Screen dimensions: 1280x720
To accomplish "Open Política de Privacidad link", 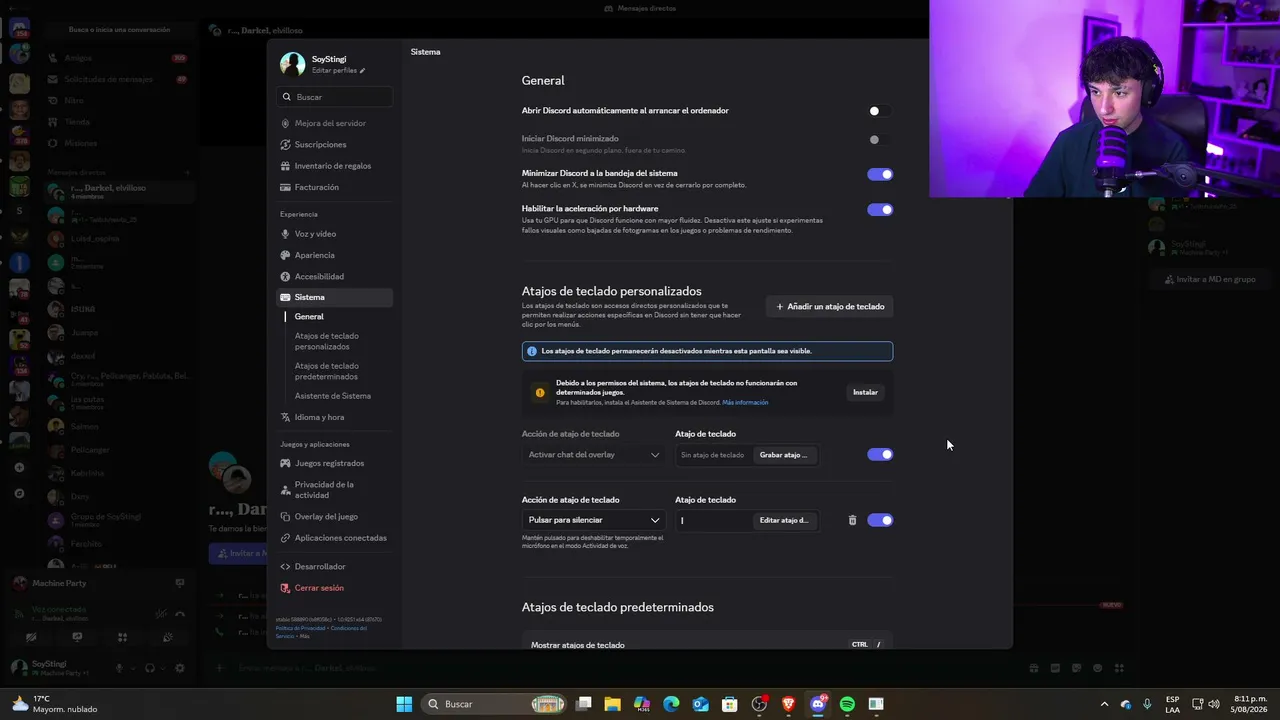I will (x=300, y=628).
